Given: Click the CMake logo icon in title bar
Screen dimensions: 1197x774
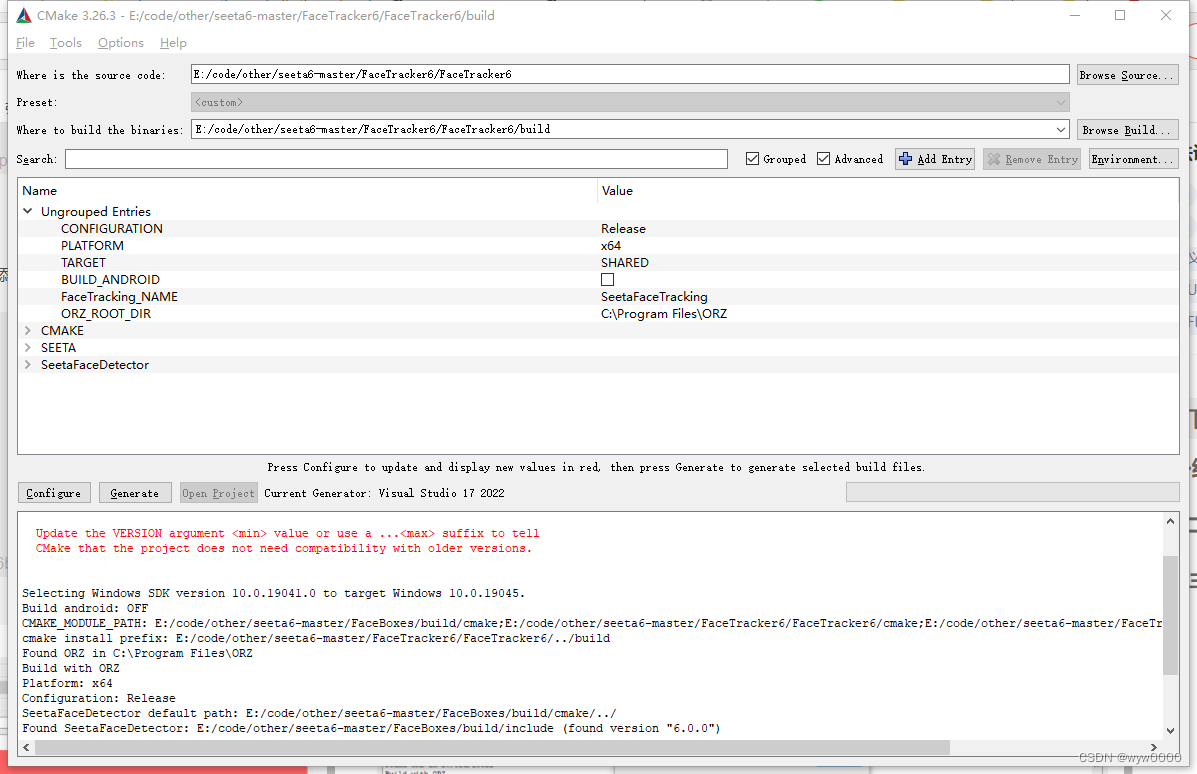Looking at the screenshot, I should [x=24, y=15].
